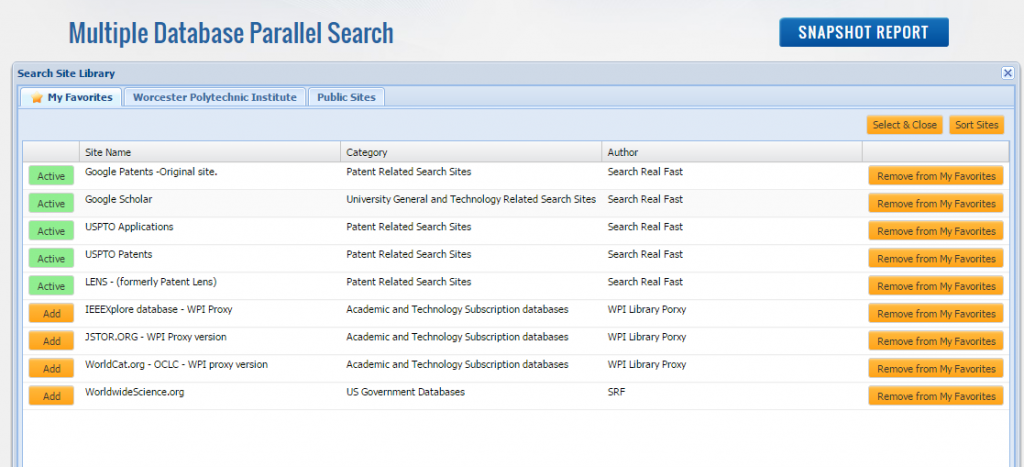Click the Sort Sites button
Screen dimensions: 1024x467
[x=976, y=125]
